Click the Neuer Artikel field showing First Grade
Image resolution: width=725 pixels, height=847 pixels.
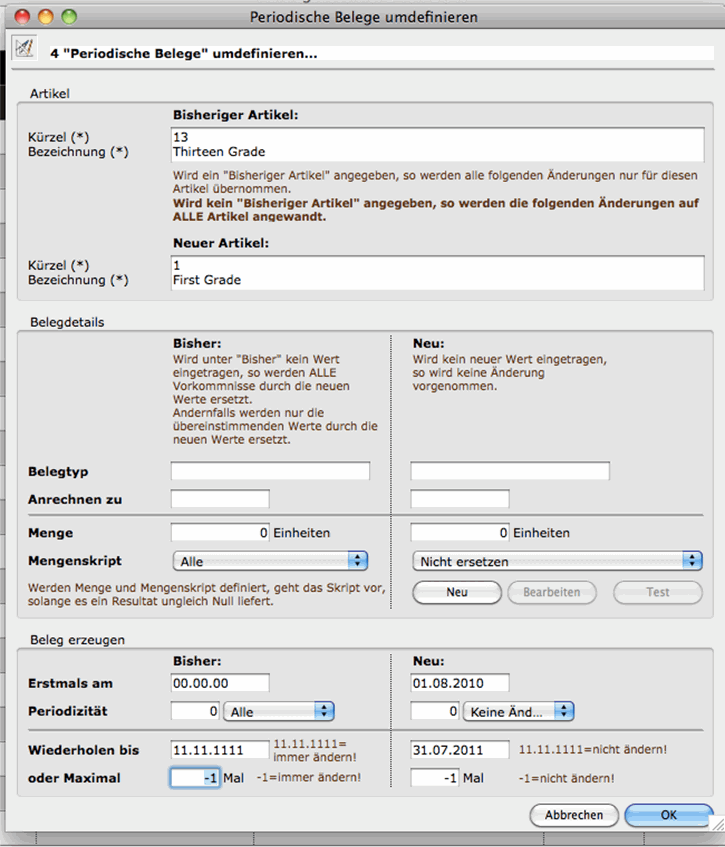coord(437,272)
